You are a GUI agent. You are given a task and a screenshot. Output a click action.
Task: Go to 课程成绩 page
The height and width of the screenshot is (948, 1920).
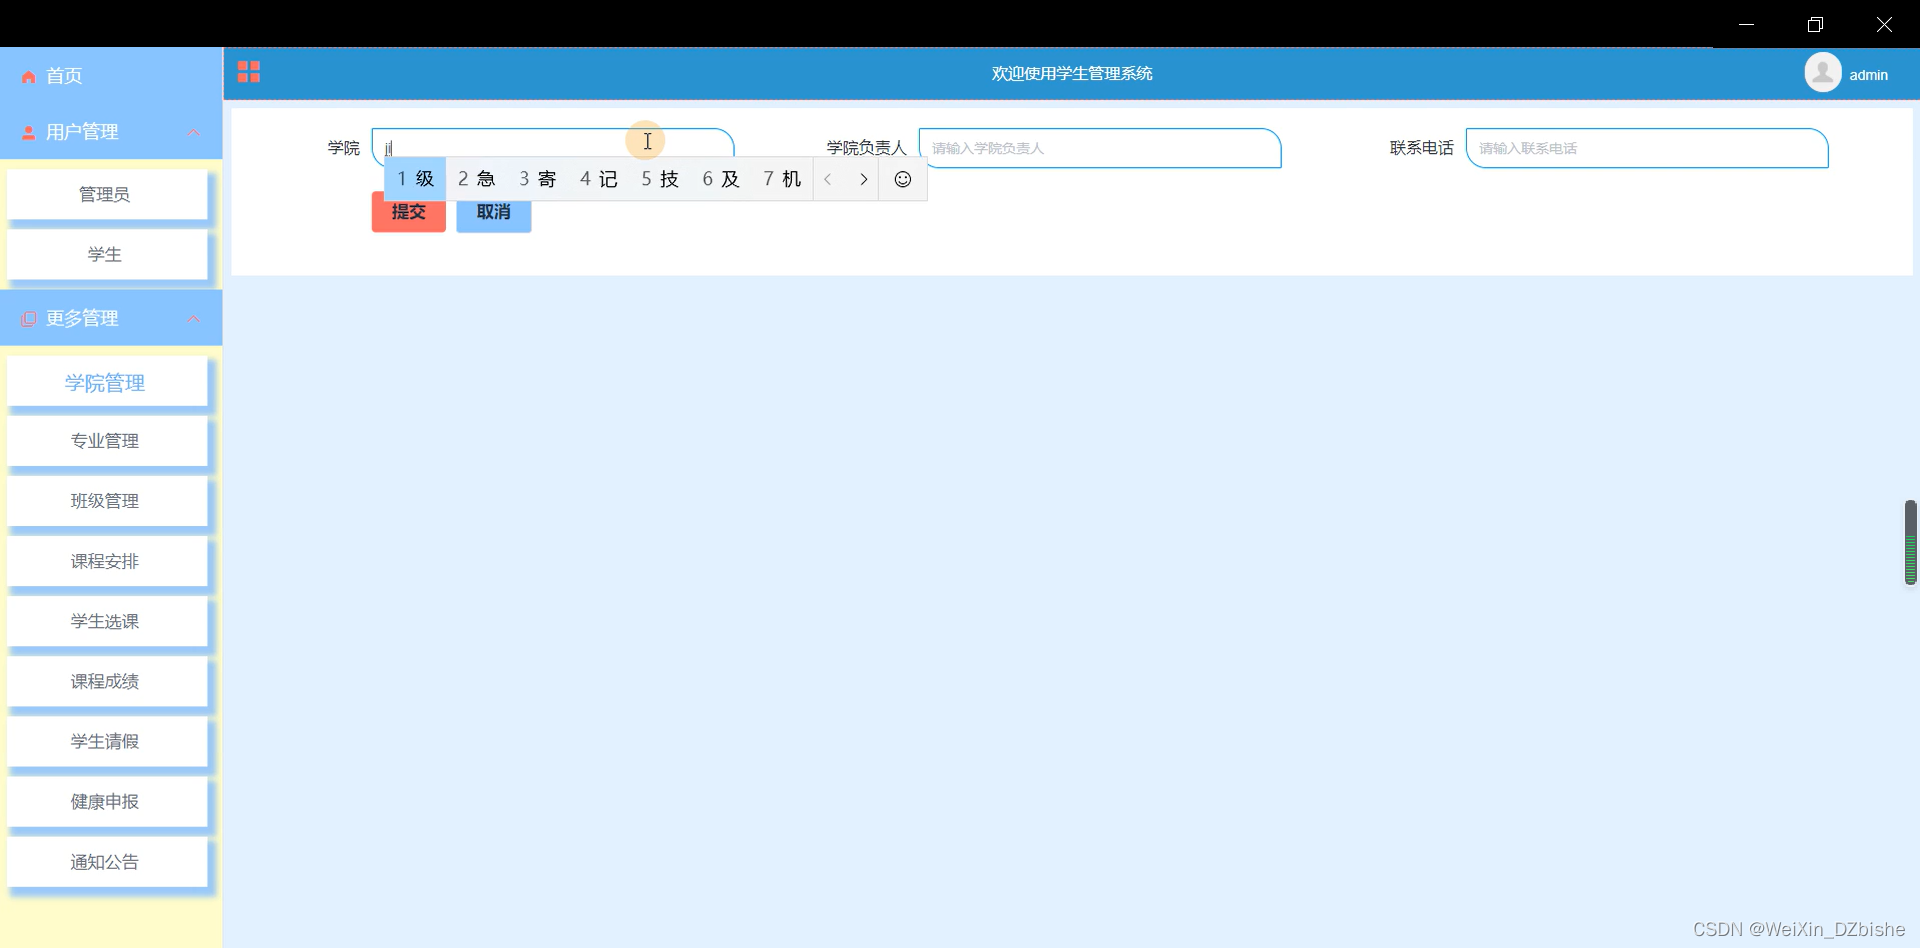point(107,681)
